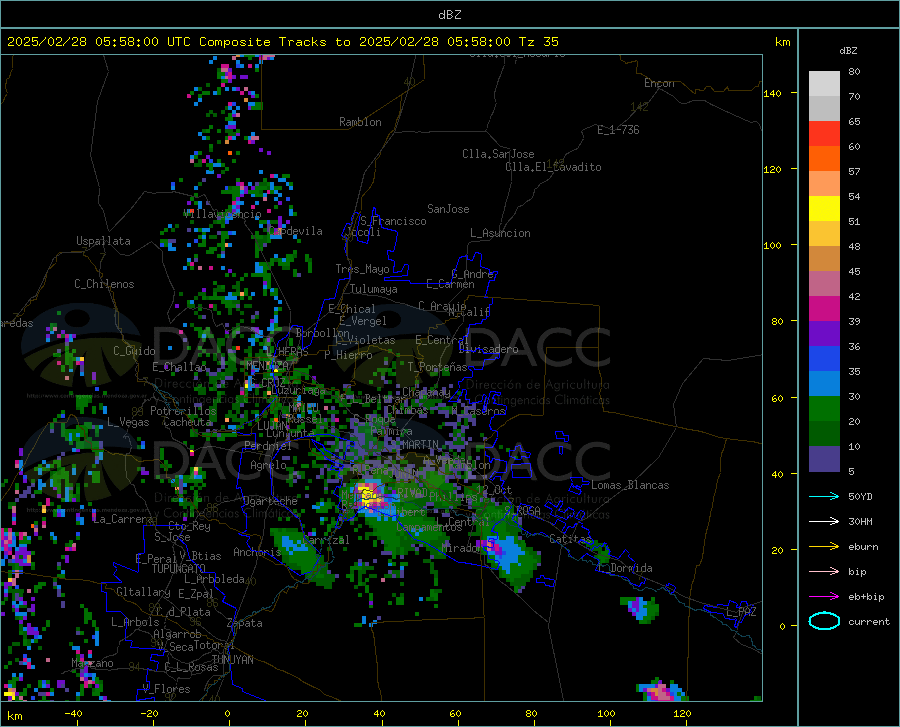900x727 pixels.
Task: Click the '140' tick on vertical km axis
Action: (x=772, y=93)
